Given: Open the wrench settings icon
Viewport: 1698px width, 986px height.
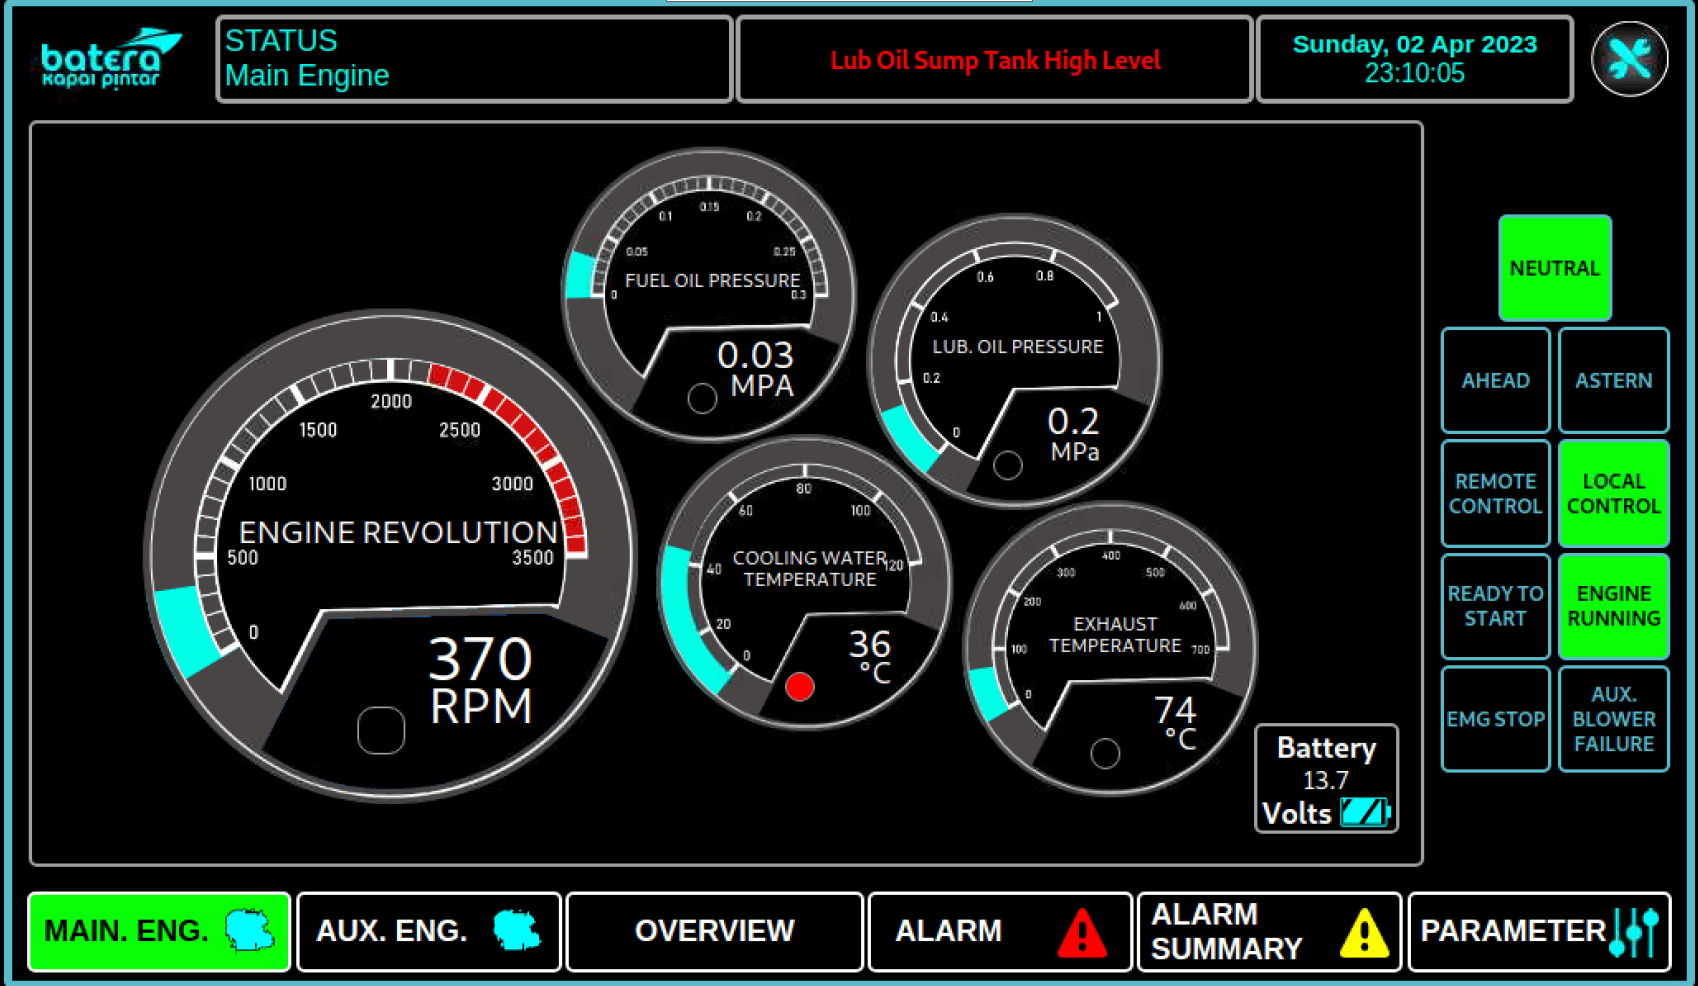Looking at the screenshot, I should coord(1629,59).
